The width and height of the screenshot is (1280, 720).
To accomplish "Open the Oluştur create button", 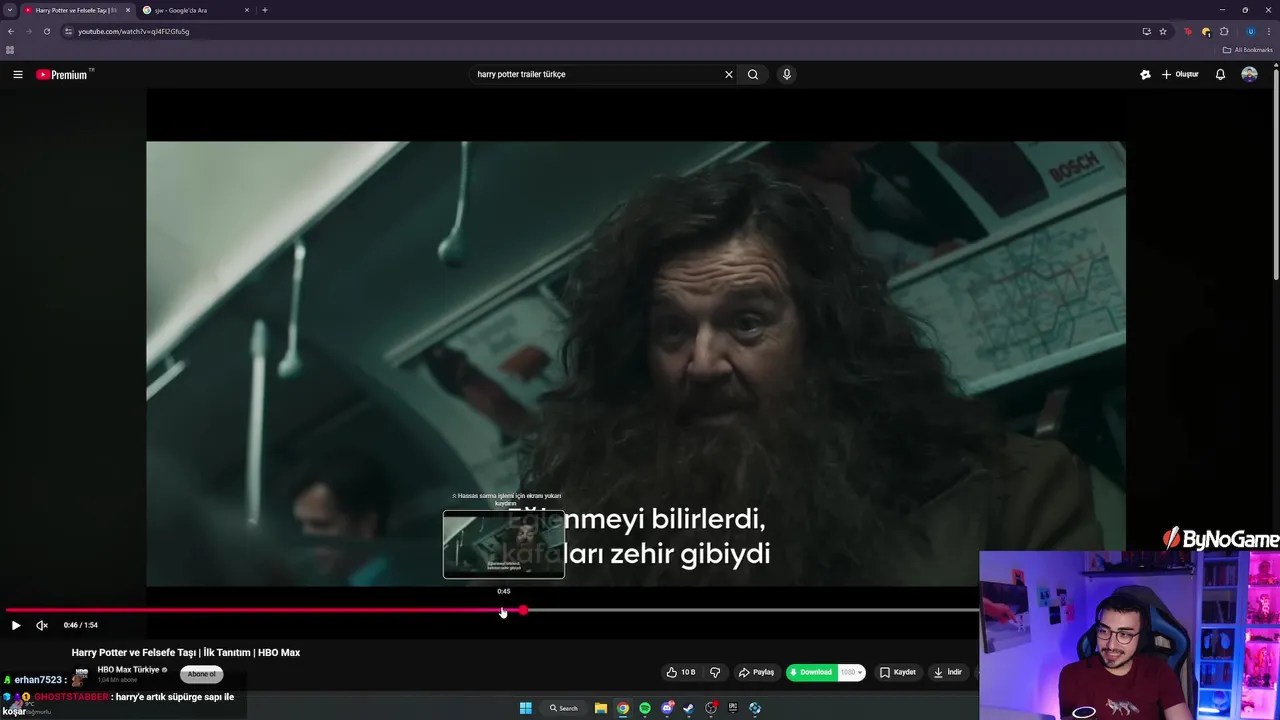I will click(1180, 74).
